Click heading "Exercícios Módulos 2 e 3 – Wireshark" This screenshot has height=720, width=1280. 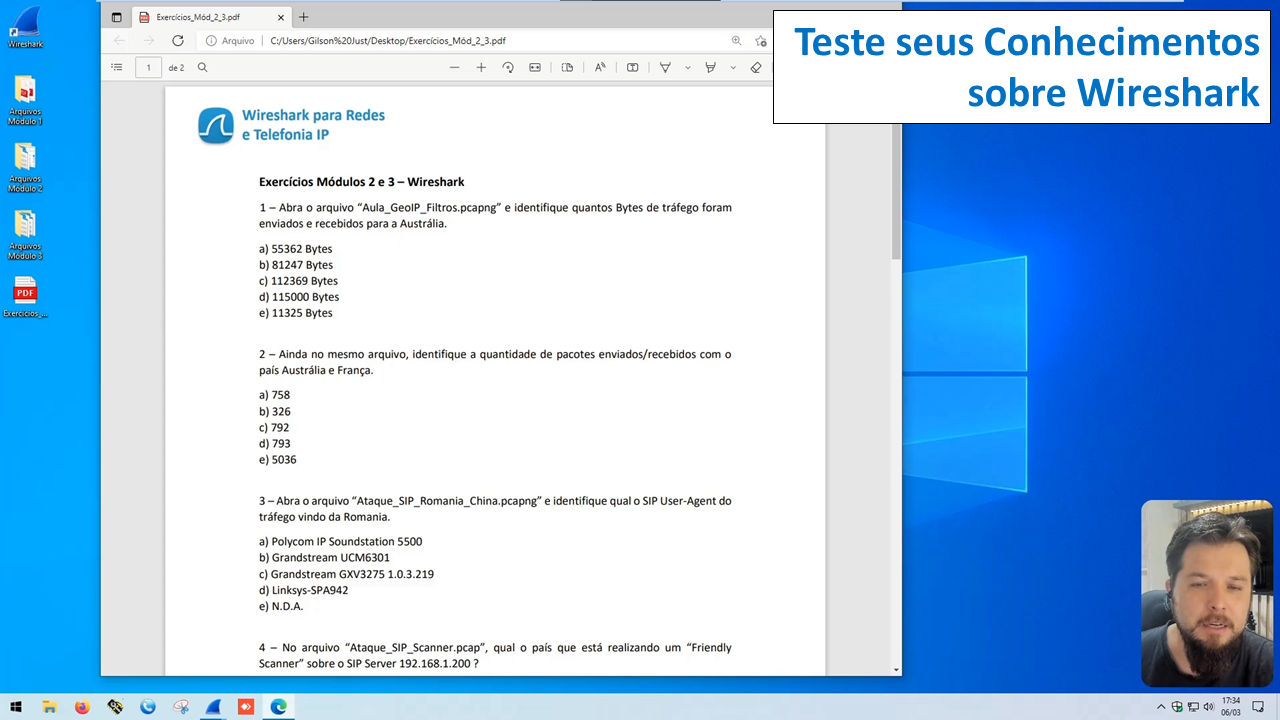point(362,182)
